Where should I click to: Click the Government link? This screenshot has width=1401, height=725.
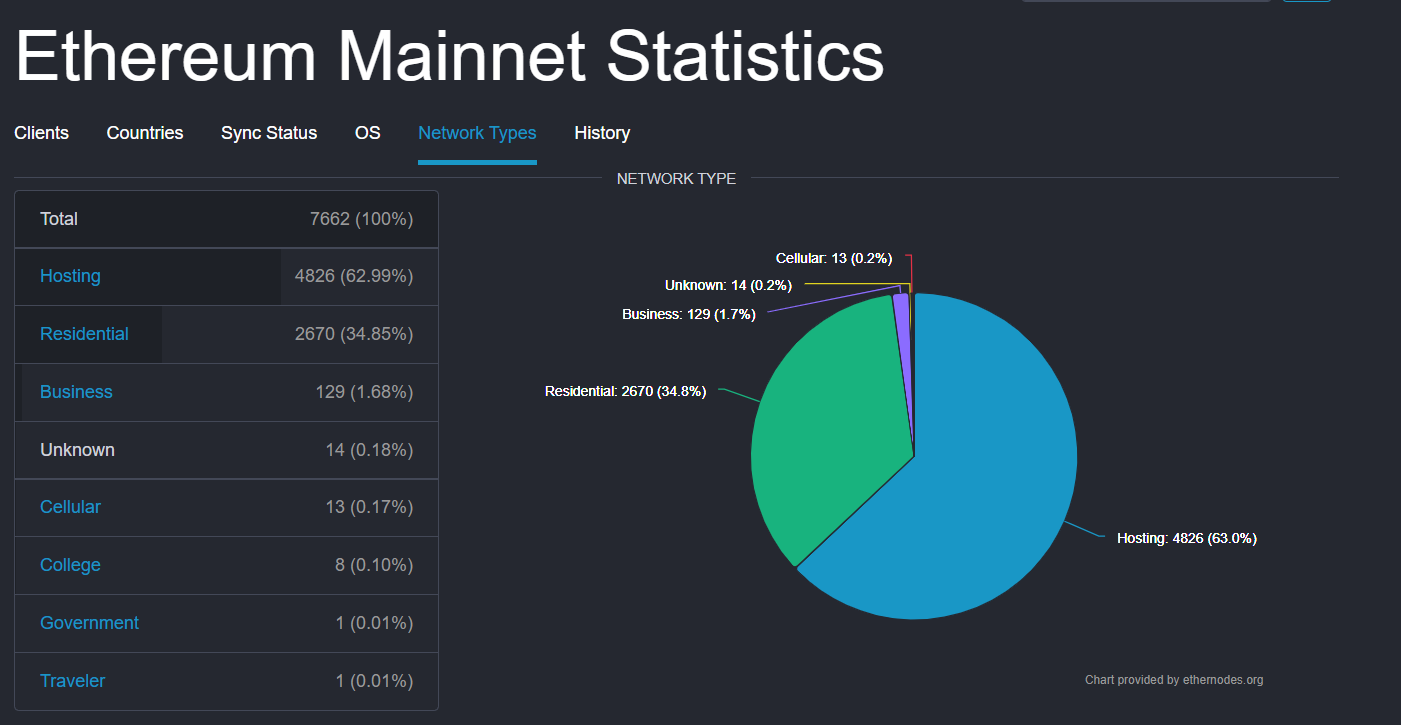(x=89, y=623)
